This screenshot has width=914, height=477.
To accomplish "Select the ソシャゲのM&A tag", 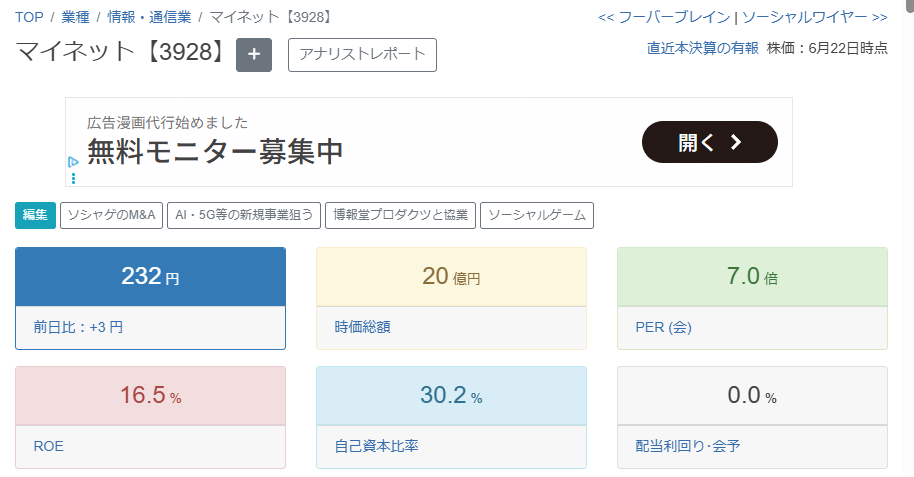I will [111, 215].
